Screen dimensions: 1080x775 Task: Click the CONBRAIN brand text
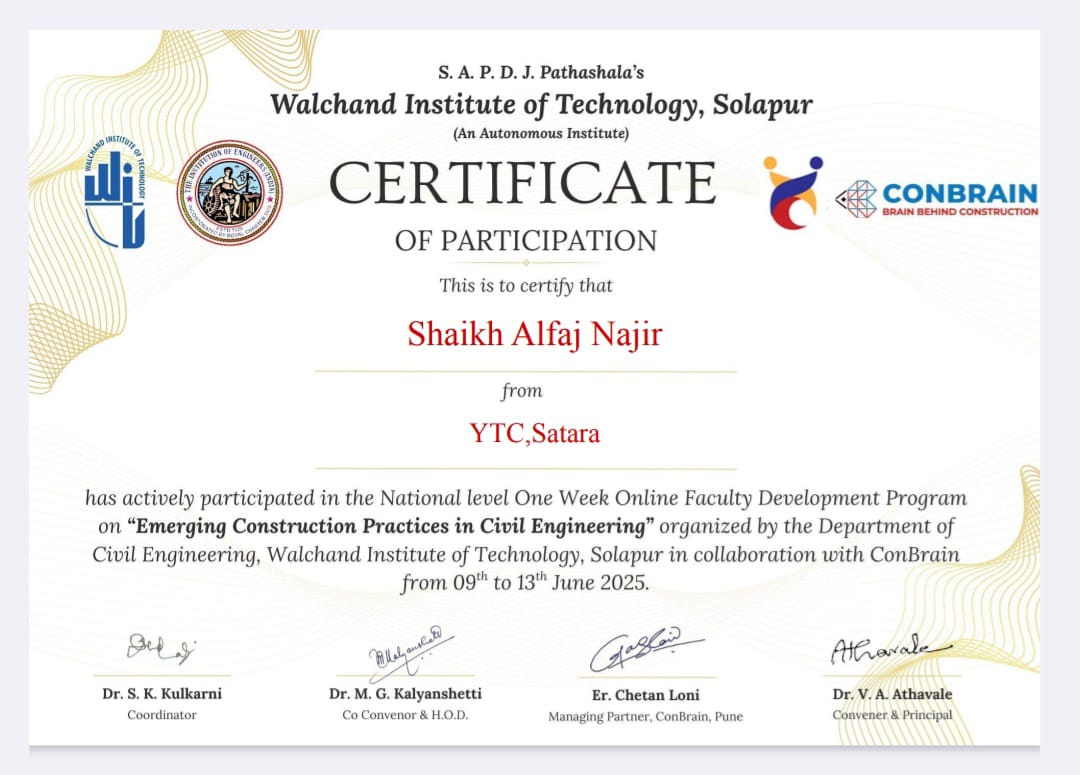pos(960,193)
